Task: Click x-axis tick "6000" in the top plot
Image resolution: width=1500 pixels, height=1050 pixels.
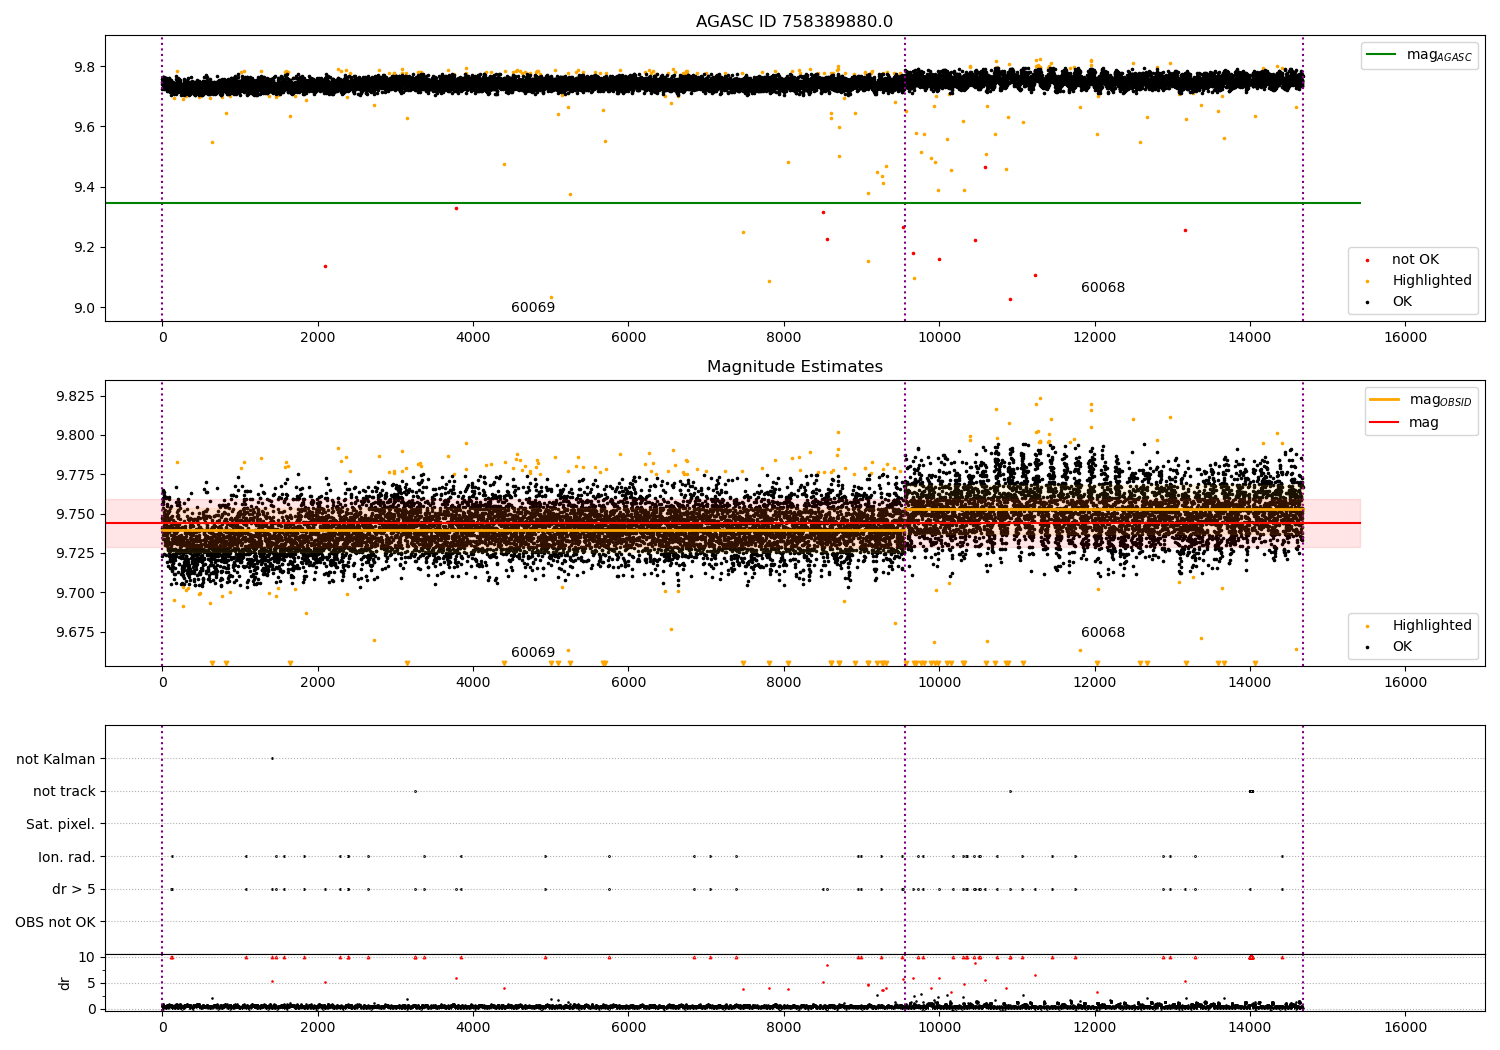Action: pyautogui.click(x=628, y=338)
